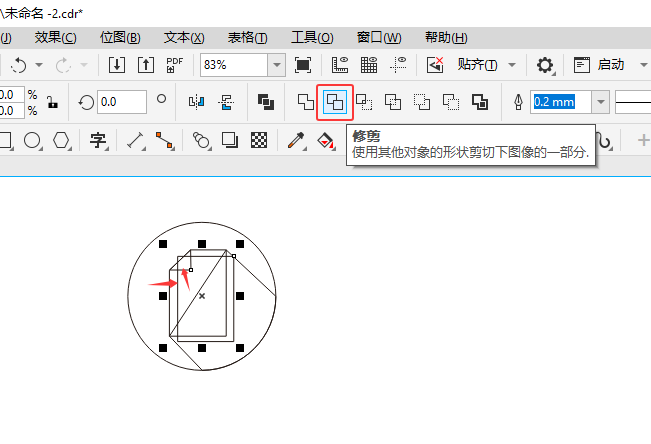
Task: Select the Ellipse tool
Action: 32,140
